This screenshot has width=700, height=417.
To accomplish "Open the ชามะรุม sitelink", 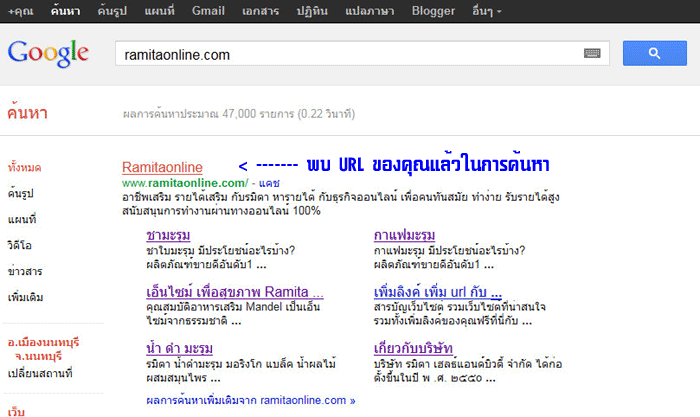I will (168, 235).
